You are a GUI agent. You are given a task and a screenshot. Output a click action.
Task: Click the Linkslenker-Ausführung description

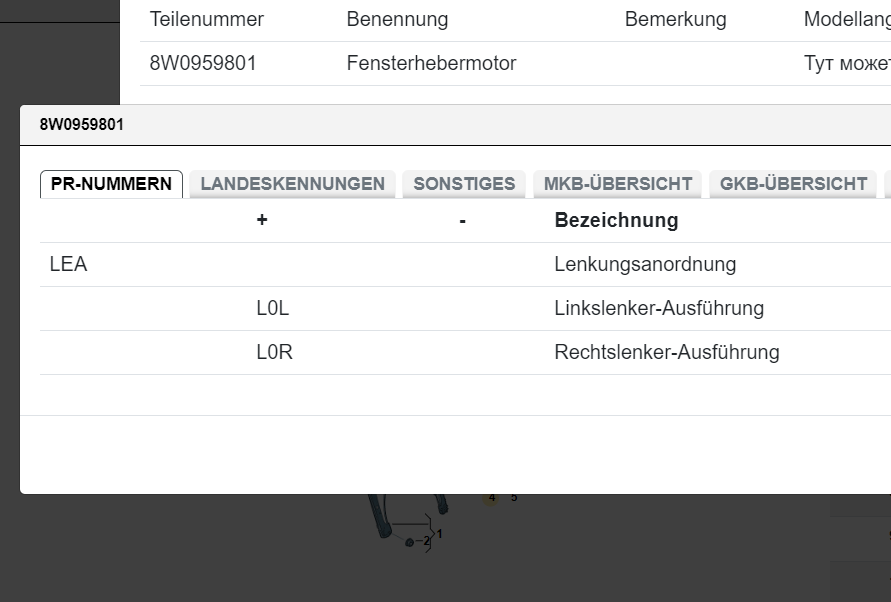tap(659, 309)
